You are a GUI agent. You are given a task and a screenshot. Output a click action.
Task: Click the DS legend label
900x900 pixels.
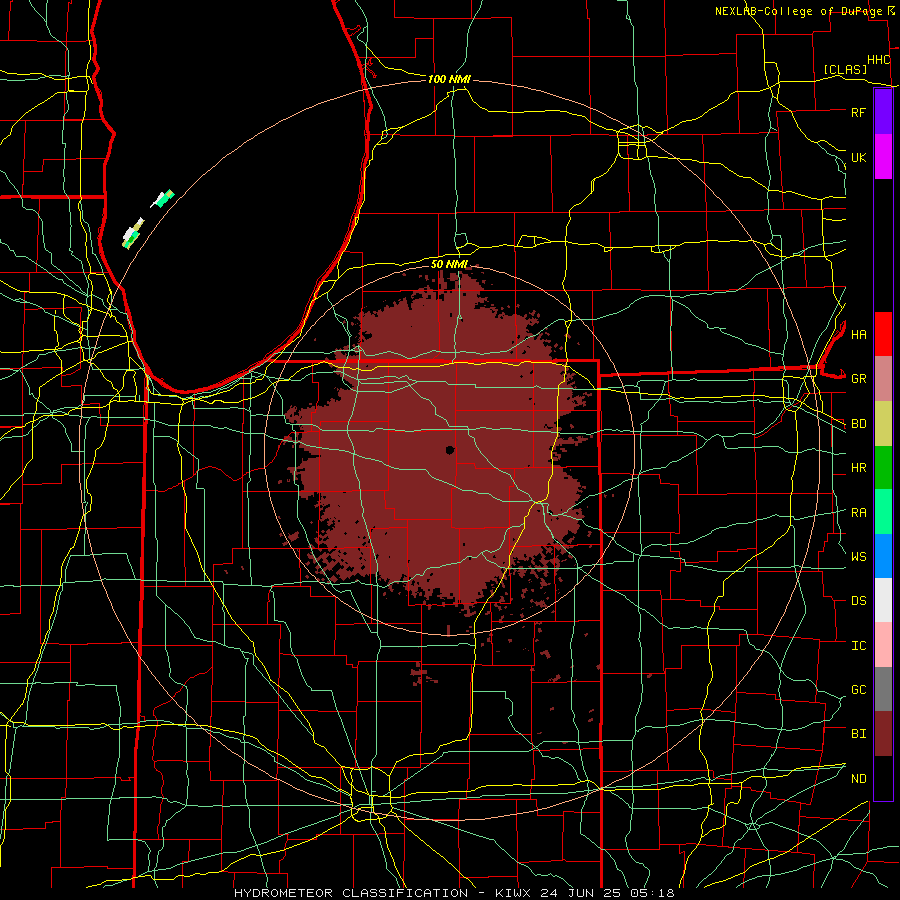(858, 601)
